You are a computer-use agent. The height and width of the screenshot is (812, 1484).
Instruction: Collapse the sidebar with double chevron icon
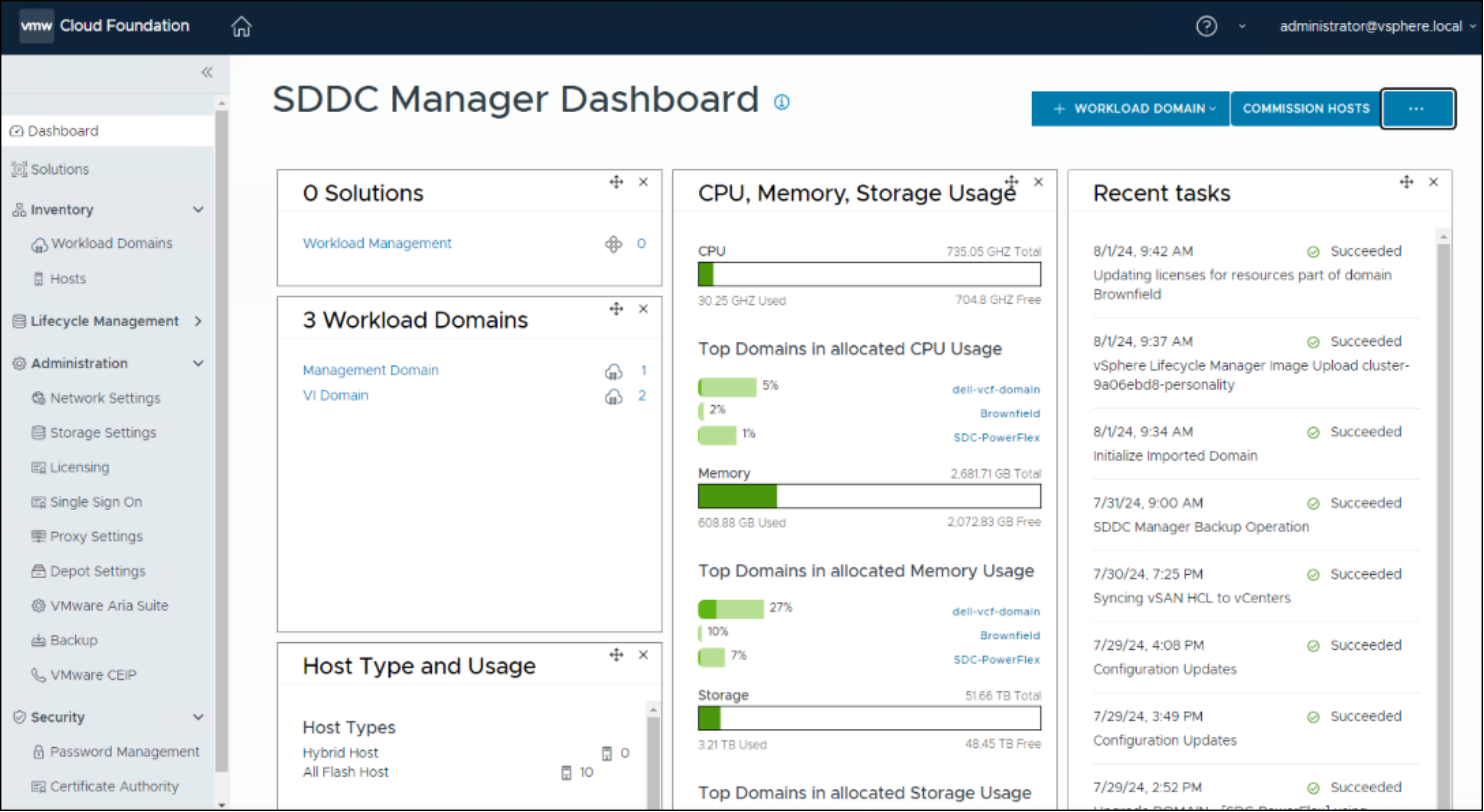(x=207, y=72)
